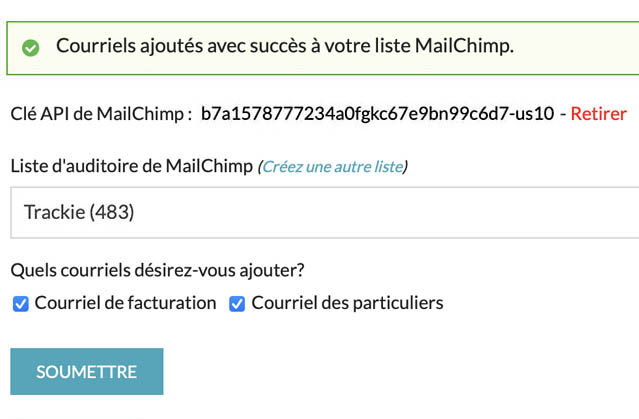Click the "(483)" count in the audience selector
Viewport: 639px width, 419px height.
click(112, 212)
